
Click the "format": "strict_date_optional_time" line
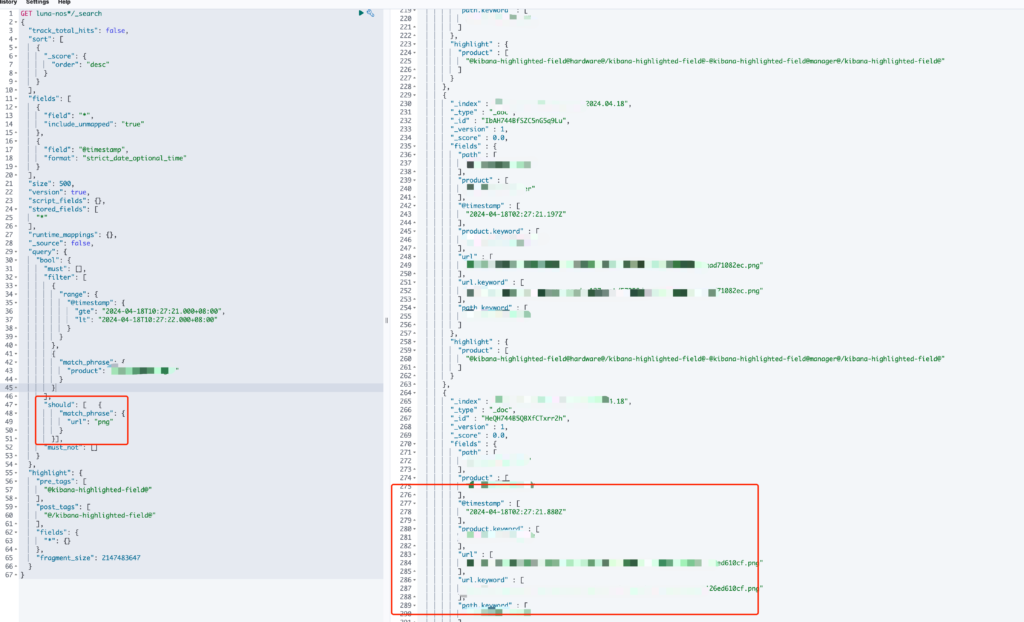pyautogui.click(x=115, y=158)
